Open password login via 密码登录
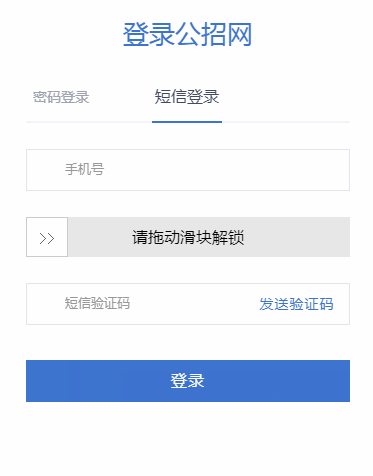 coord(61,97)
